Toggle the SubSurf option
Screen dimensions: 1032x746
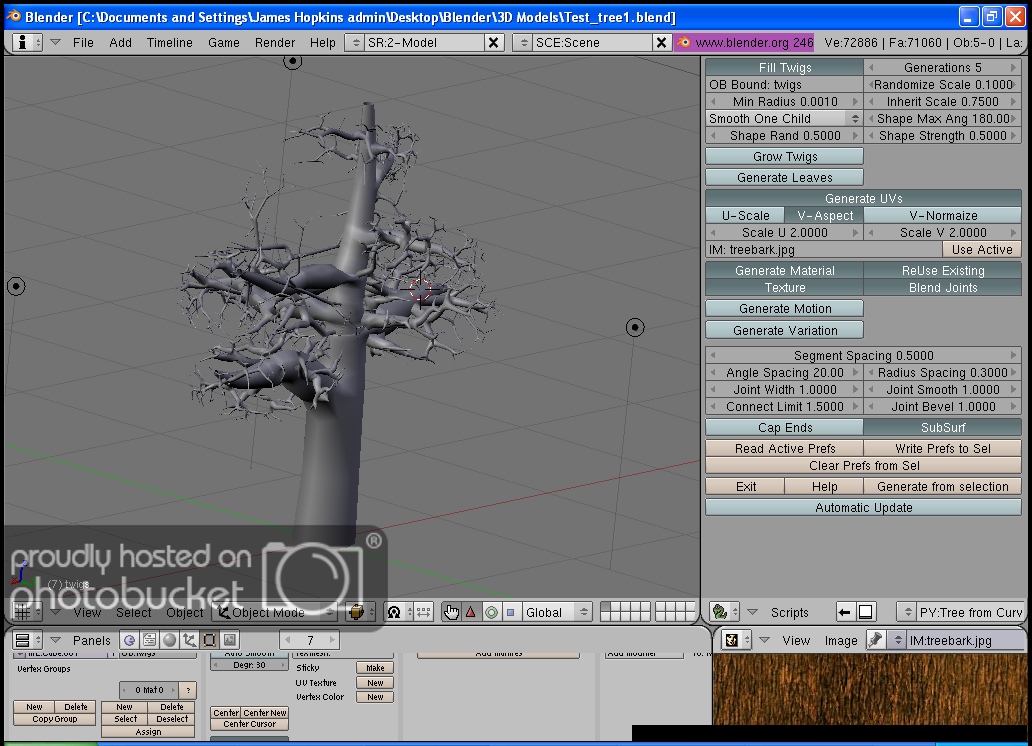942,427
